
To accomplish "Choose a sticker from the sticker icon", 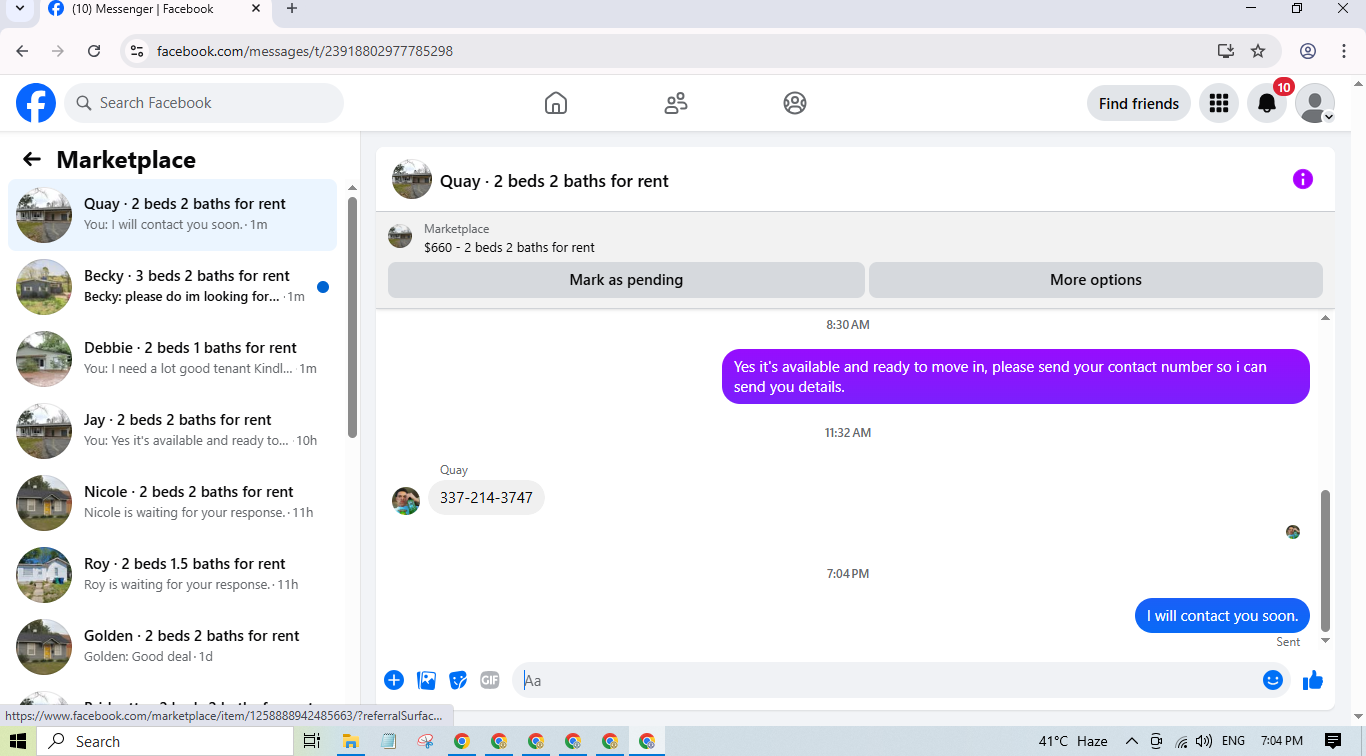I will (458, 680).
